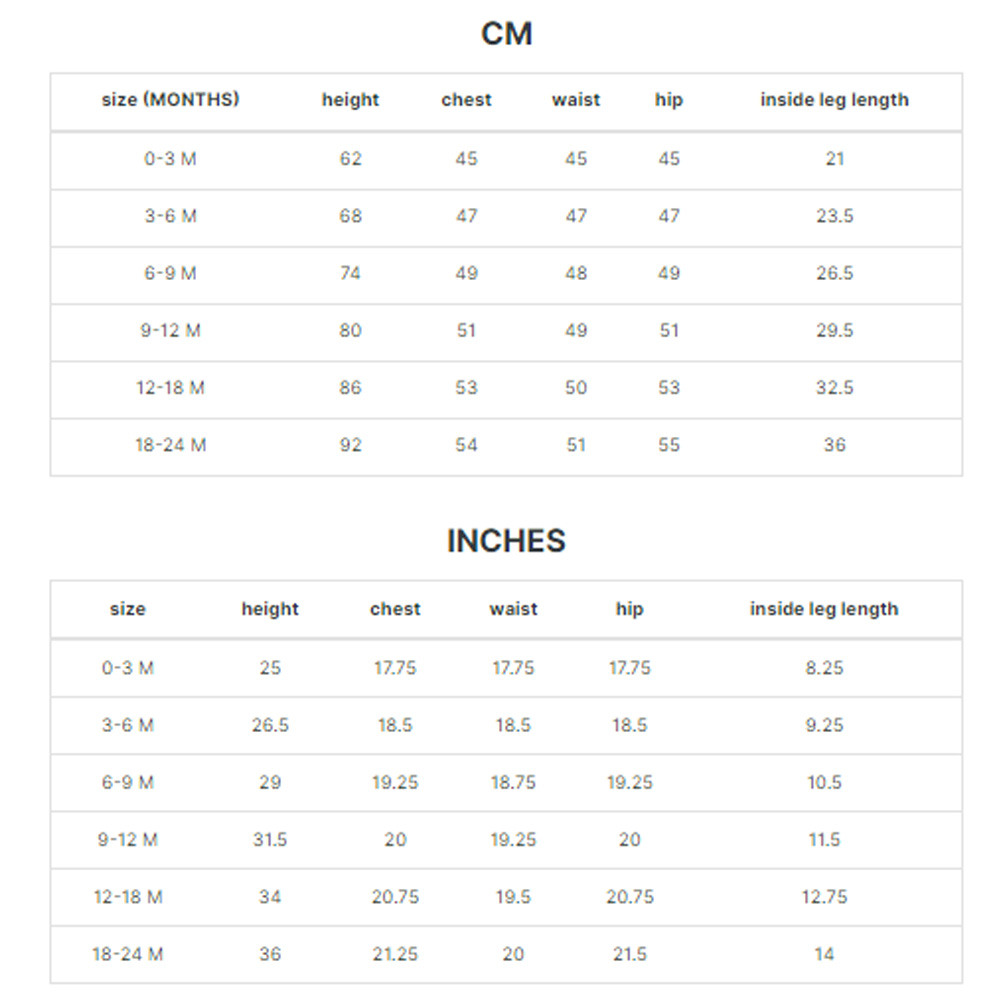Select the 6-9 M size in CM table

coord(170,273)
